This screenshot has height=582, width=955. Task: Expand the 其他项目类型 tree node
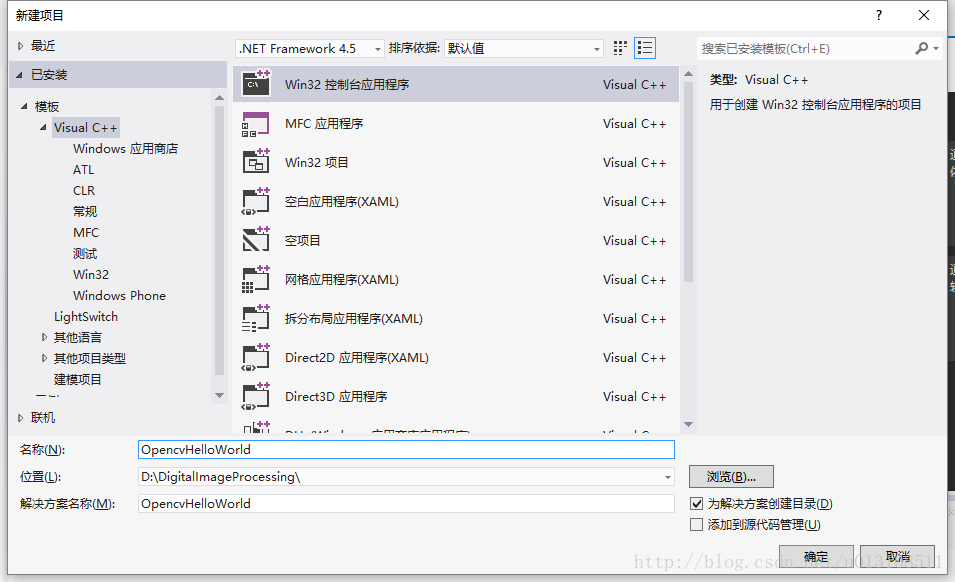pyautogui.click(x=44, y=358)
